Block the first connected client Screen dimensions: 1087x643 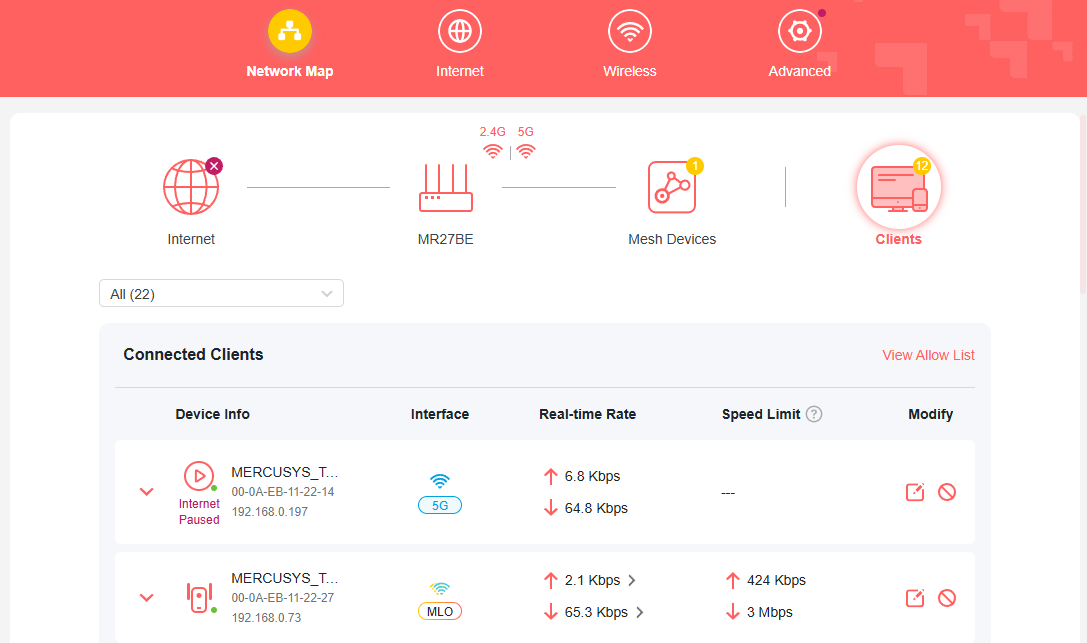click(947, 492)
